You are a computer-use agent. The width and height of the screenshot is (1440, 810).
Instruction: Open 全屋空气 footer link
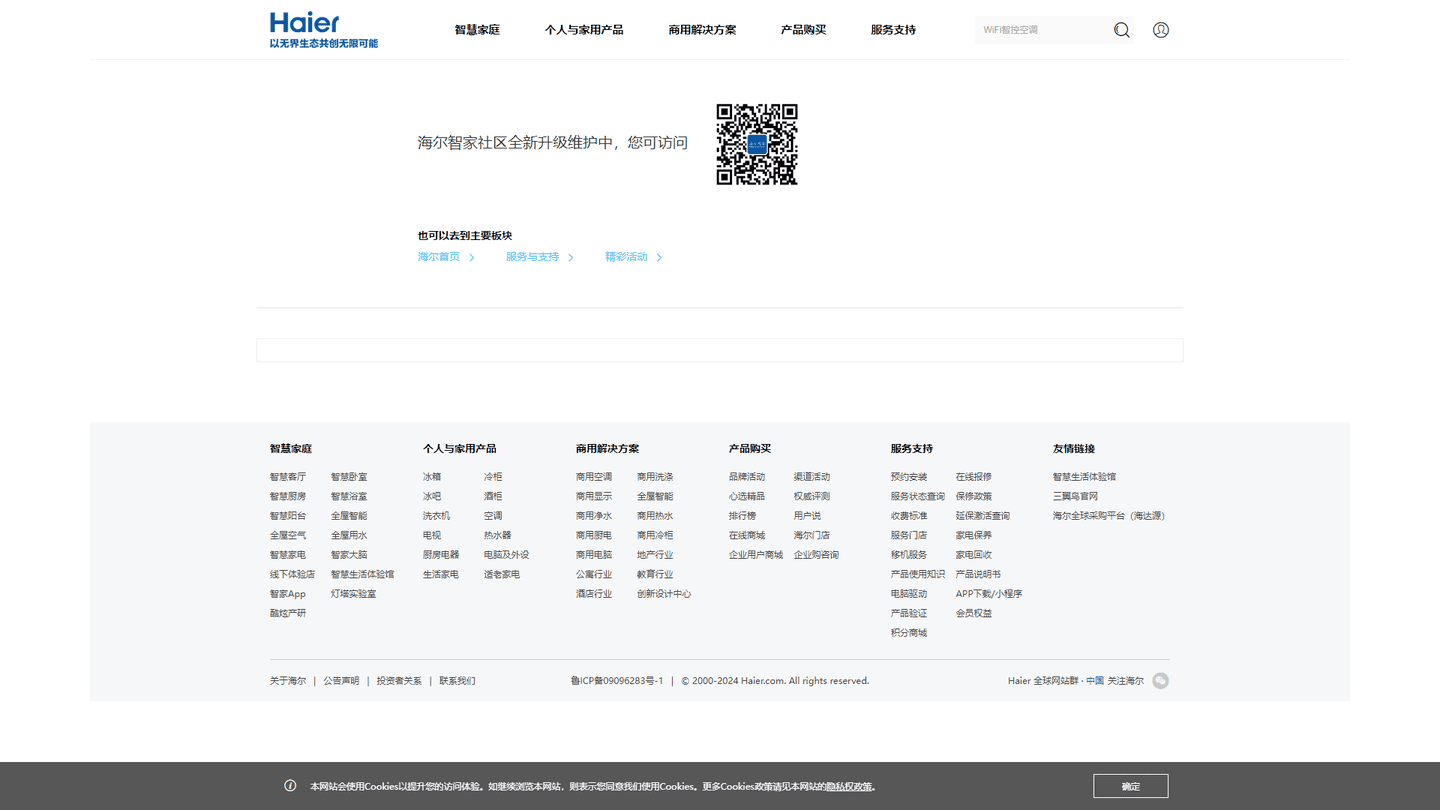pos(288,535)
